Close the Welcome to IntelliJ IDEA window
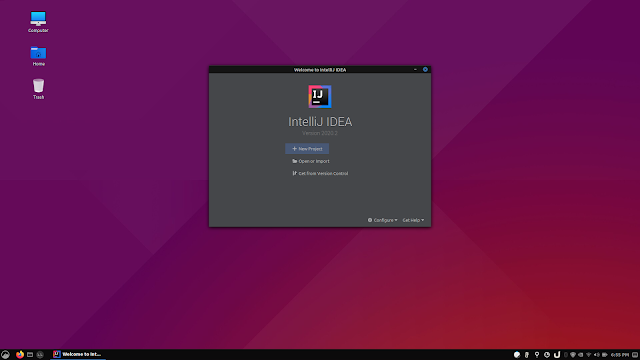This screenshot has width=640, height=360. (x=425, y=69)
